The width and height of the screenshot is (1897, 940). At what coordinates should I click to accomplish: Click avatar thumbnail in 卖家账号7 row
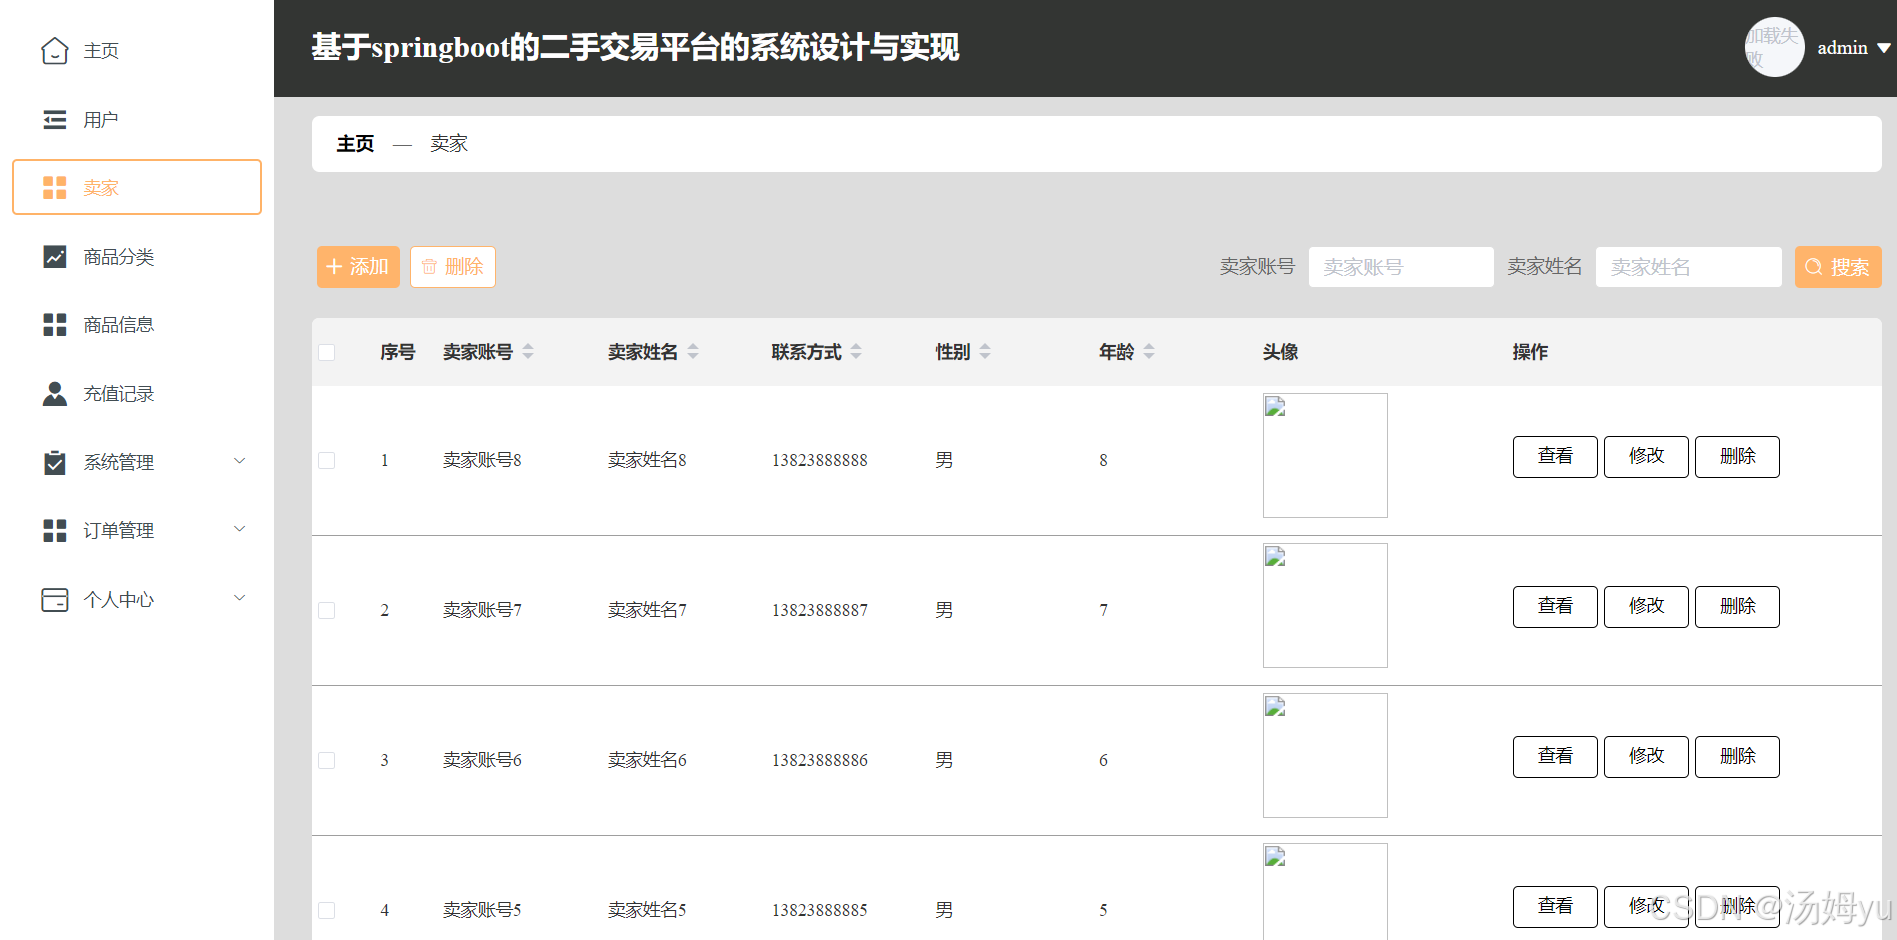point(1325,605)
